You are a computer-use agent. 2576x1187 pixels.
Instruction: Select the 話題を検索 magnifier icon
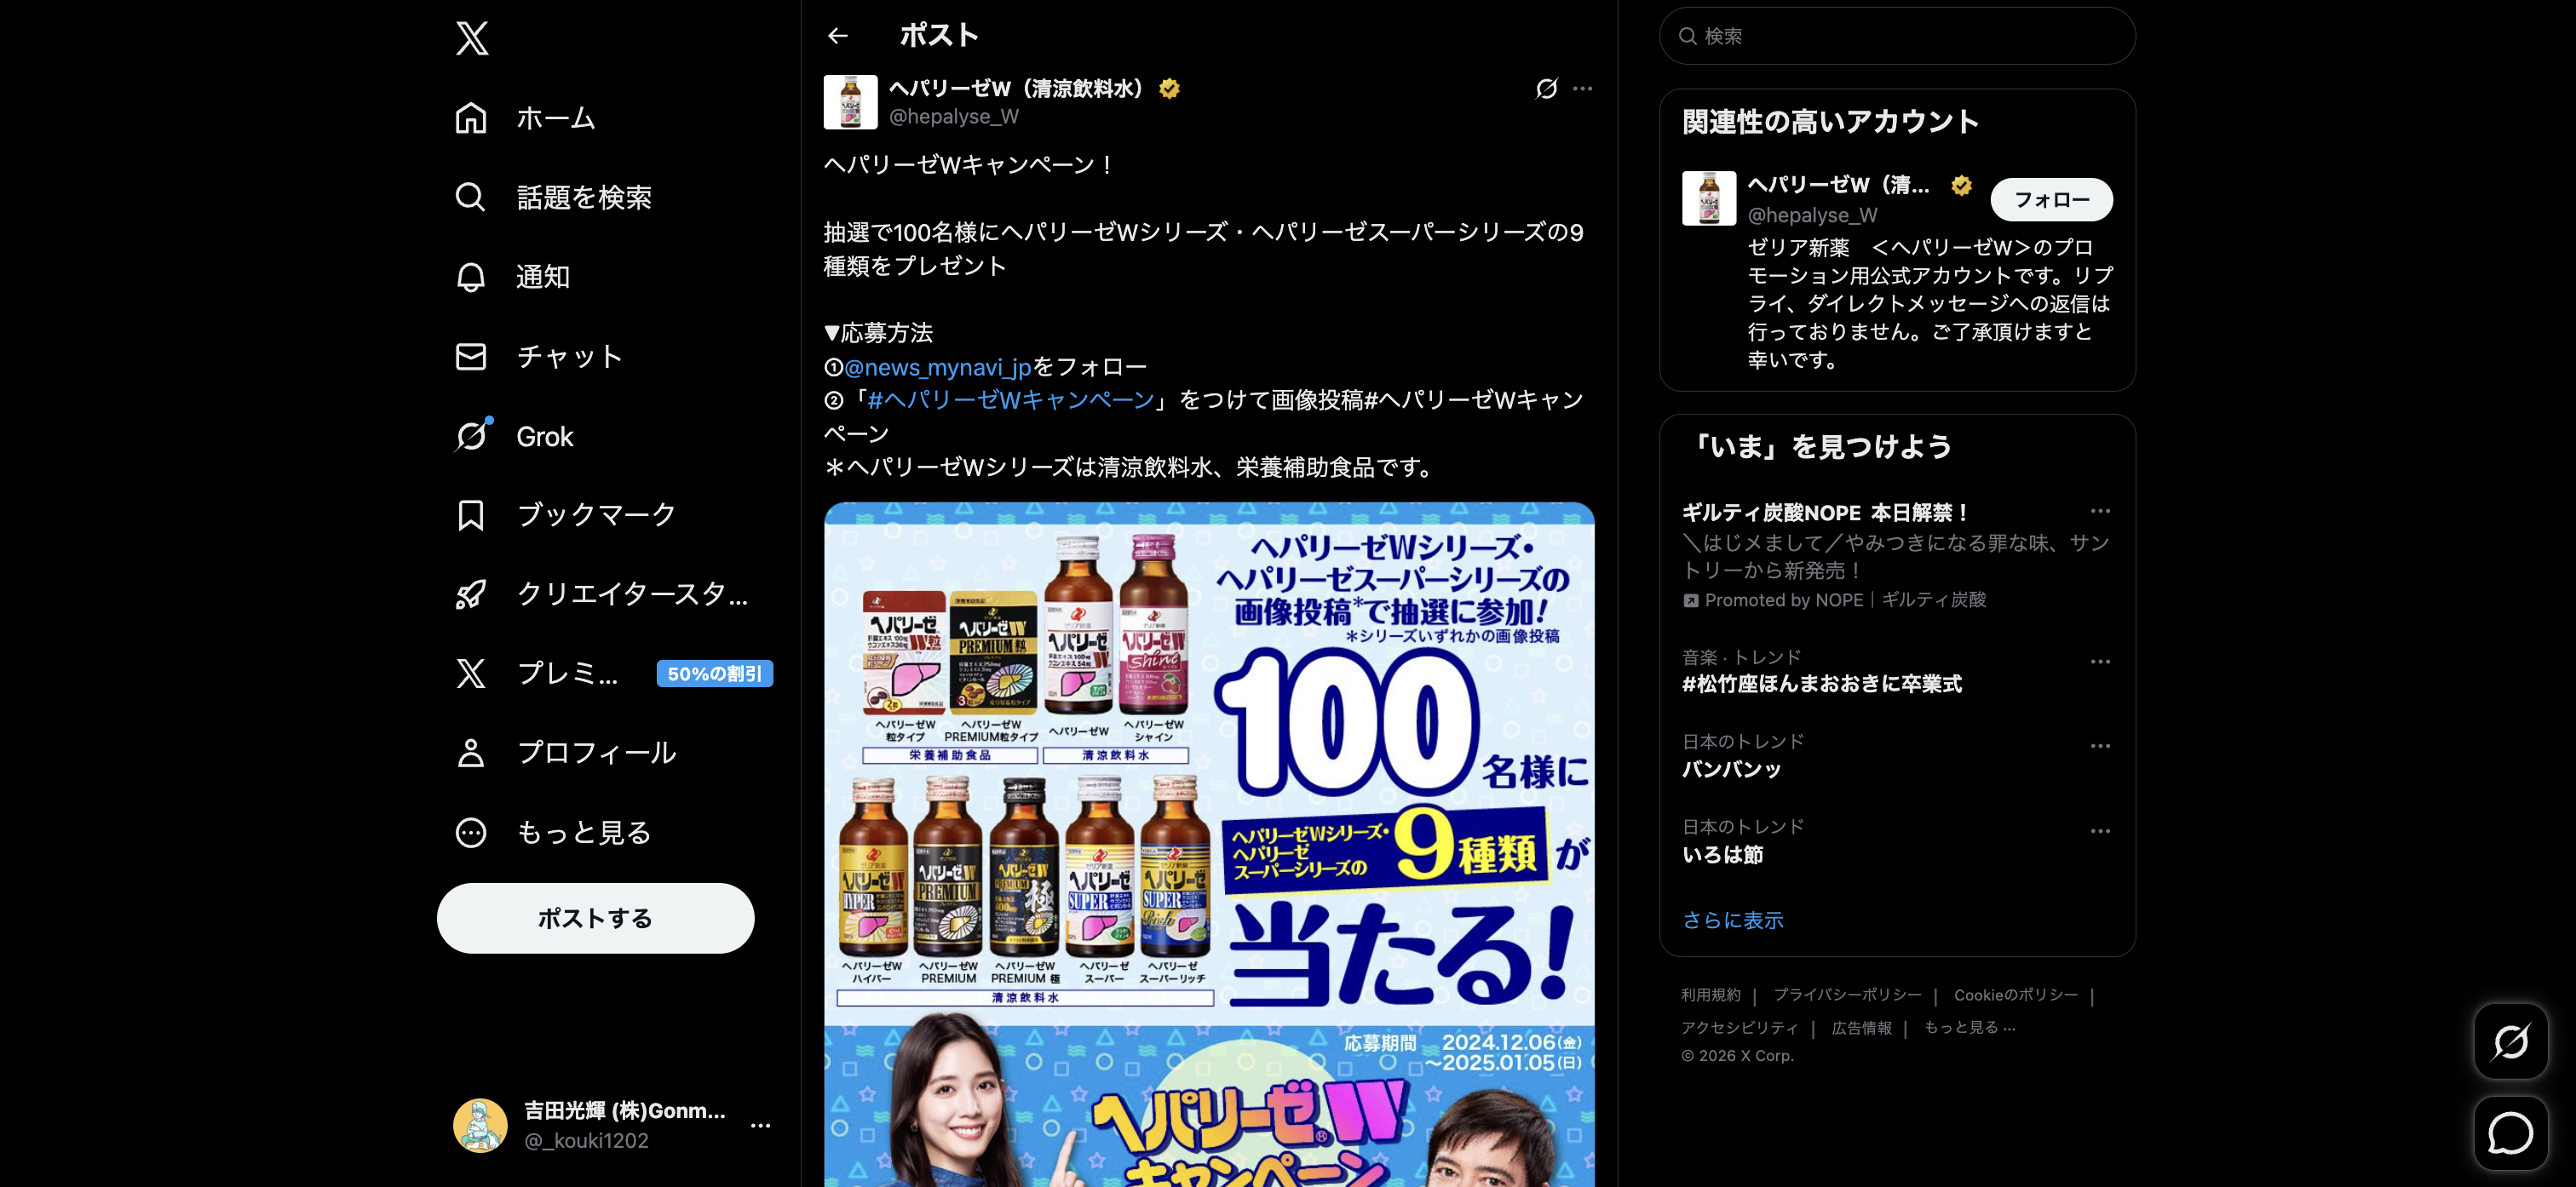click(471, 197)
